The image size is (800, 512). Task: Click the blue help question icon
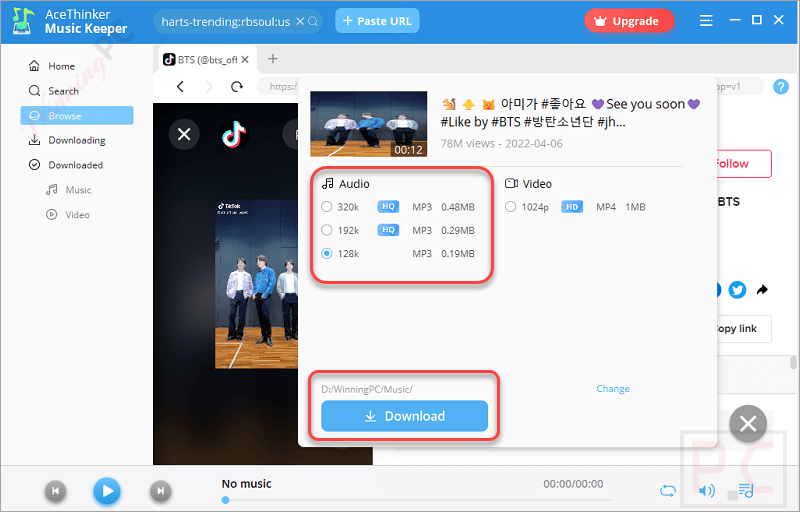781,87
